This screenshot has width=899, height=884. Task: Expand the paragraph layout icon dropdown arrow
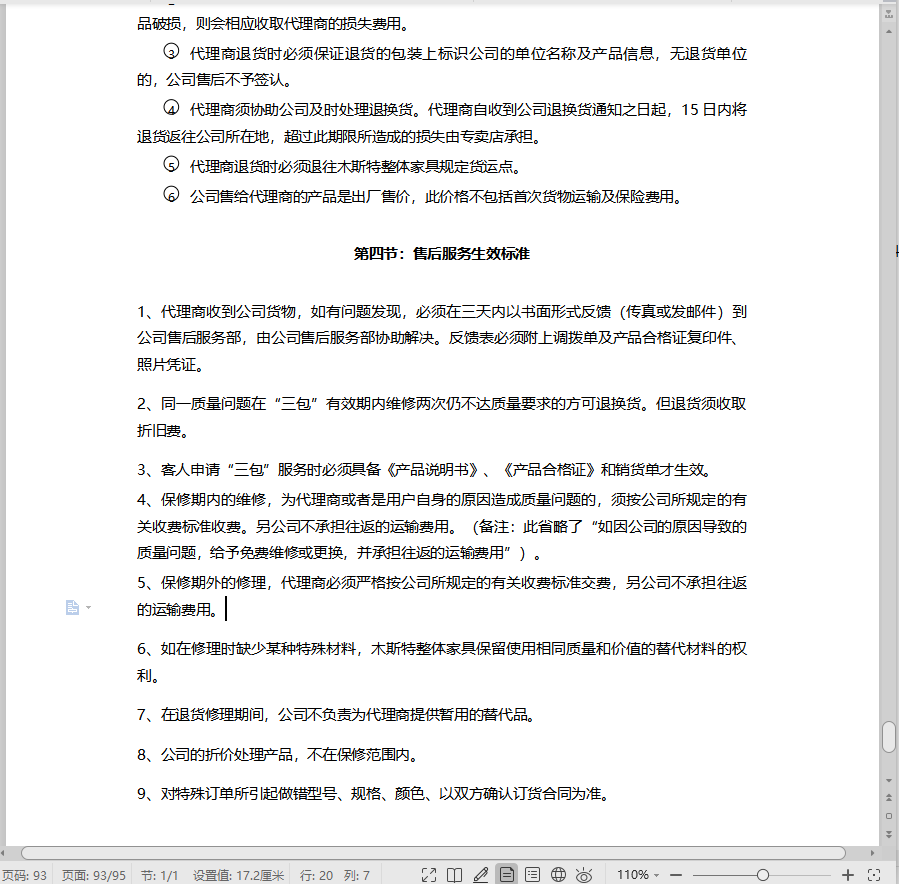point(89,608)
